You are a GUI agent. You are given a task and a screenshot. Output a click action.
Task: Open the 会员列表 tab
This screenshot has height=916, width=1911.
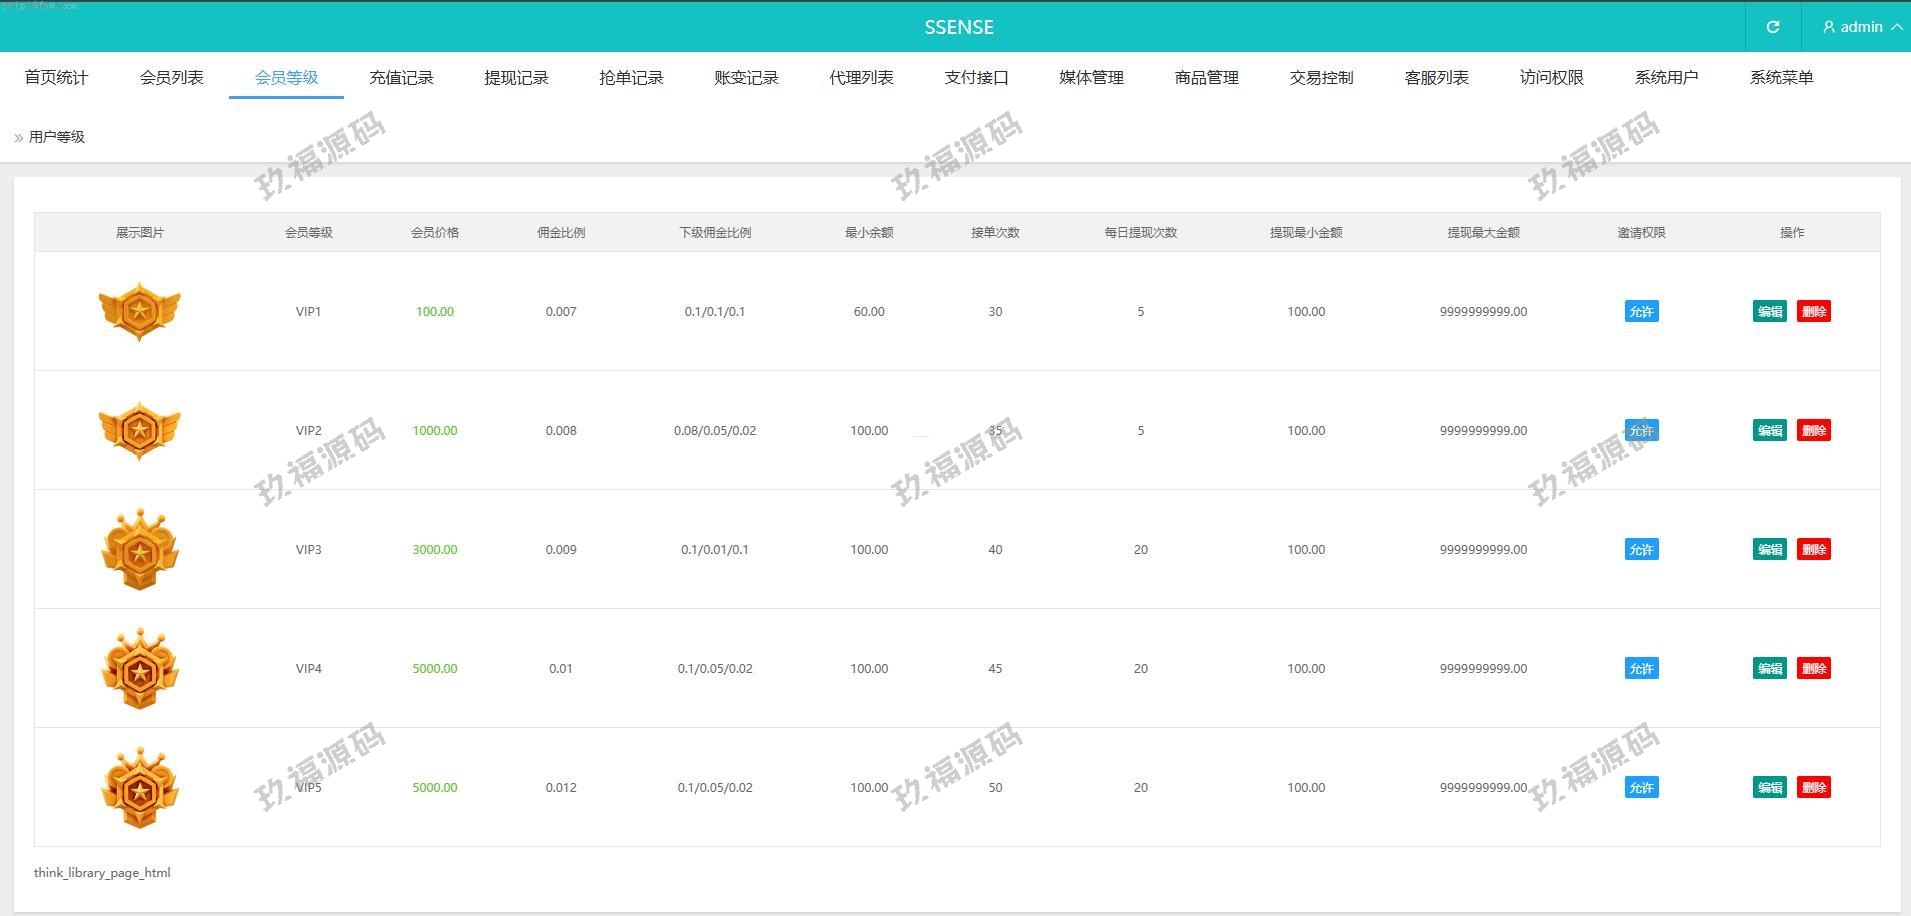[x=171, y=77]
